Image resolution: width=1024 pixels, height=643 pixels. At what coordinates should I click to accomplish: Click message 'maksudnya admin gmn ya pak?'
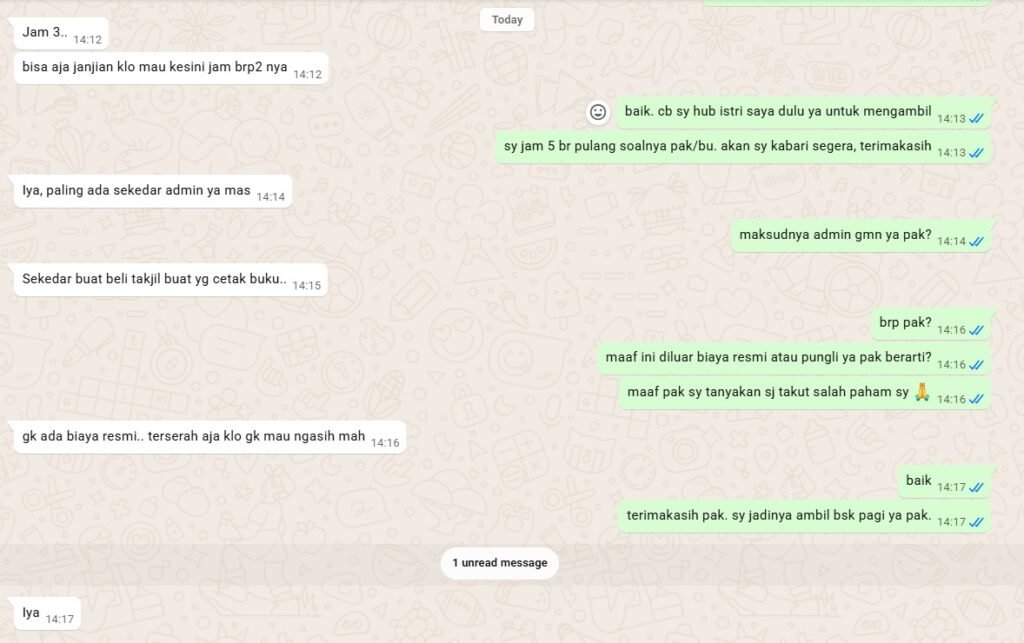(x=861, y=236)
